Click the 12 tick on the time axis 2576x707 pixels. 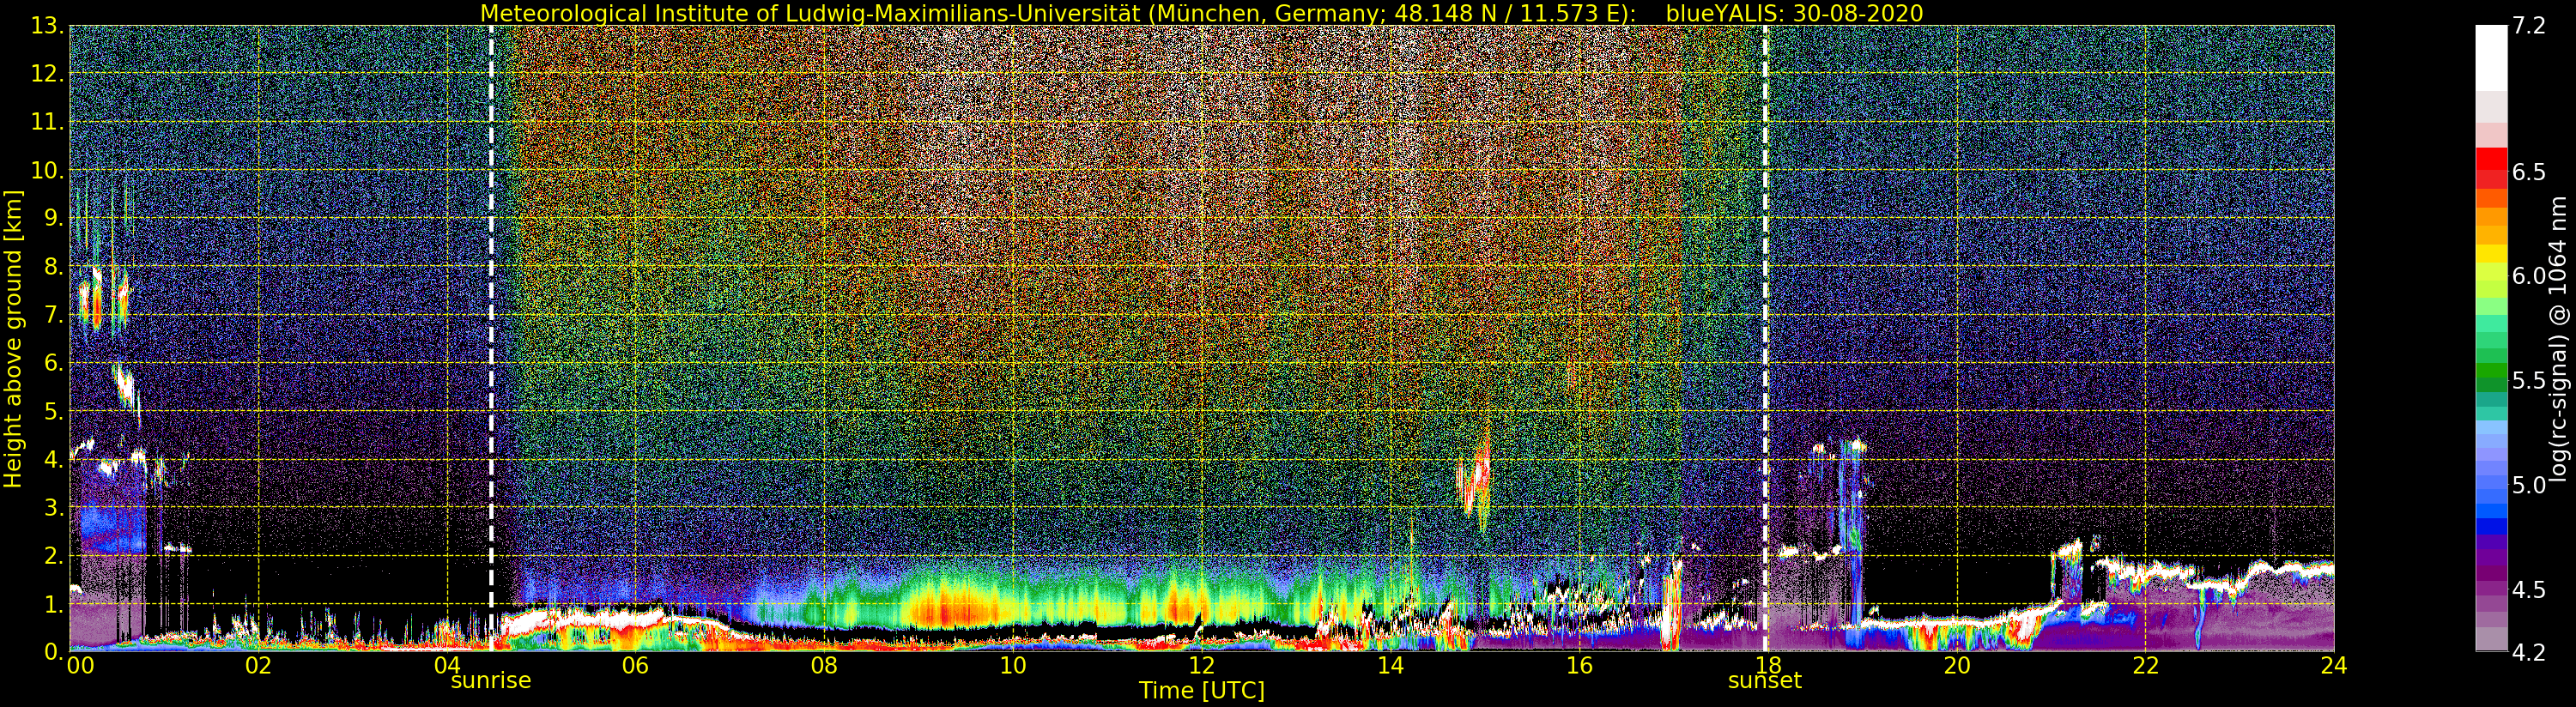[1201, 666]
